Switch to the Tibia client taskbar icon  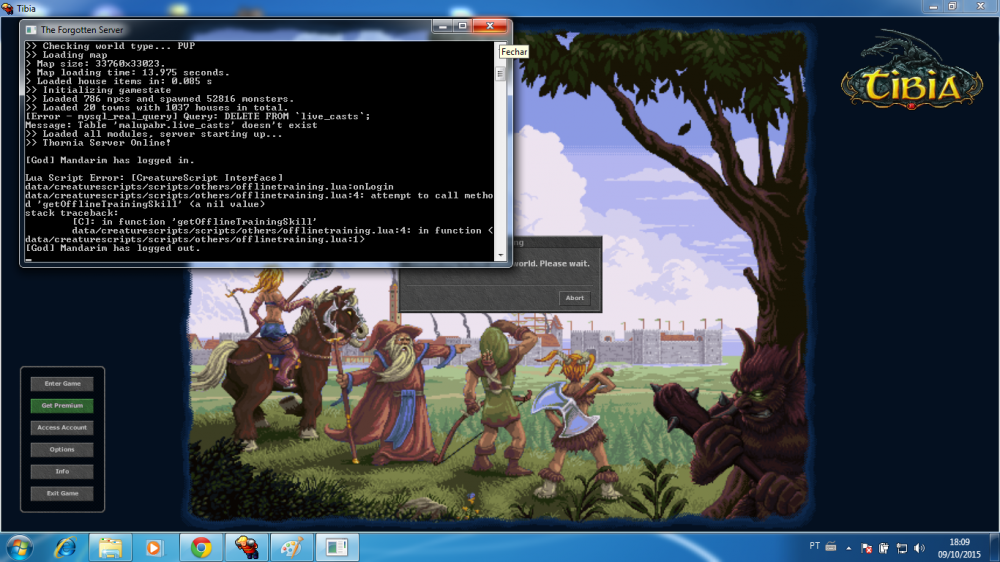click(x=246, y=547)
